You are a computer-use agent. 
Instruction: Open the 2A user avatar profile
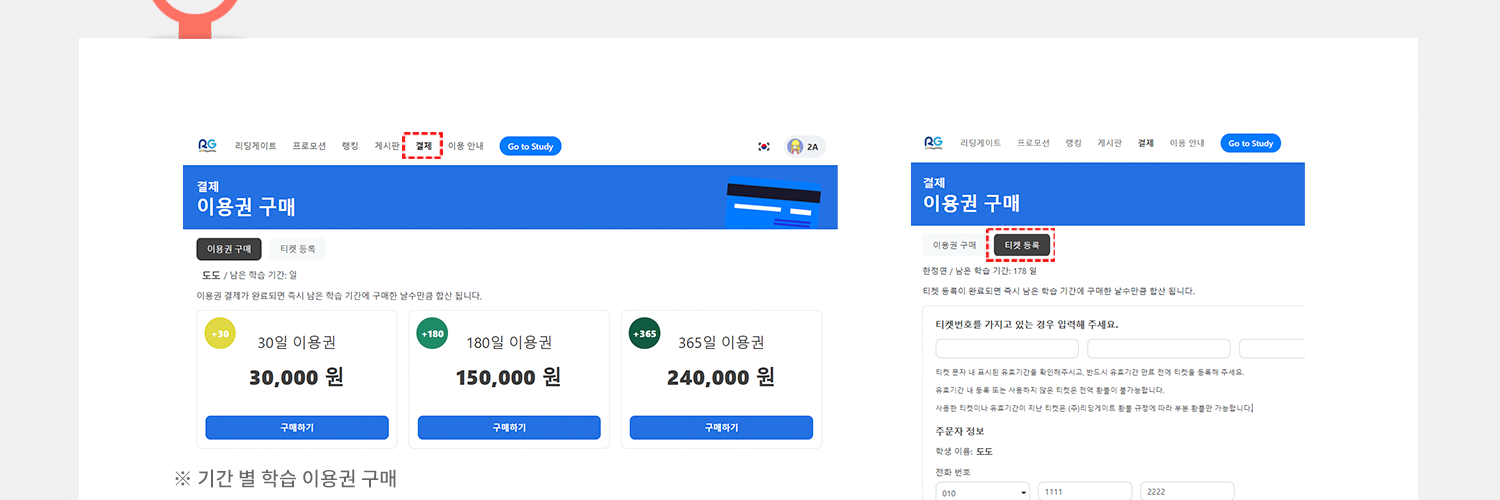(x=795, y=147)
